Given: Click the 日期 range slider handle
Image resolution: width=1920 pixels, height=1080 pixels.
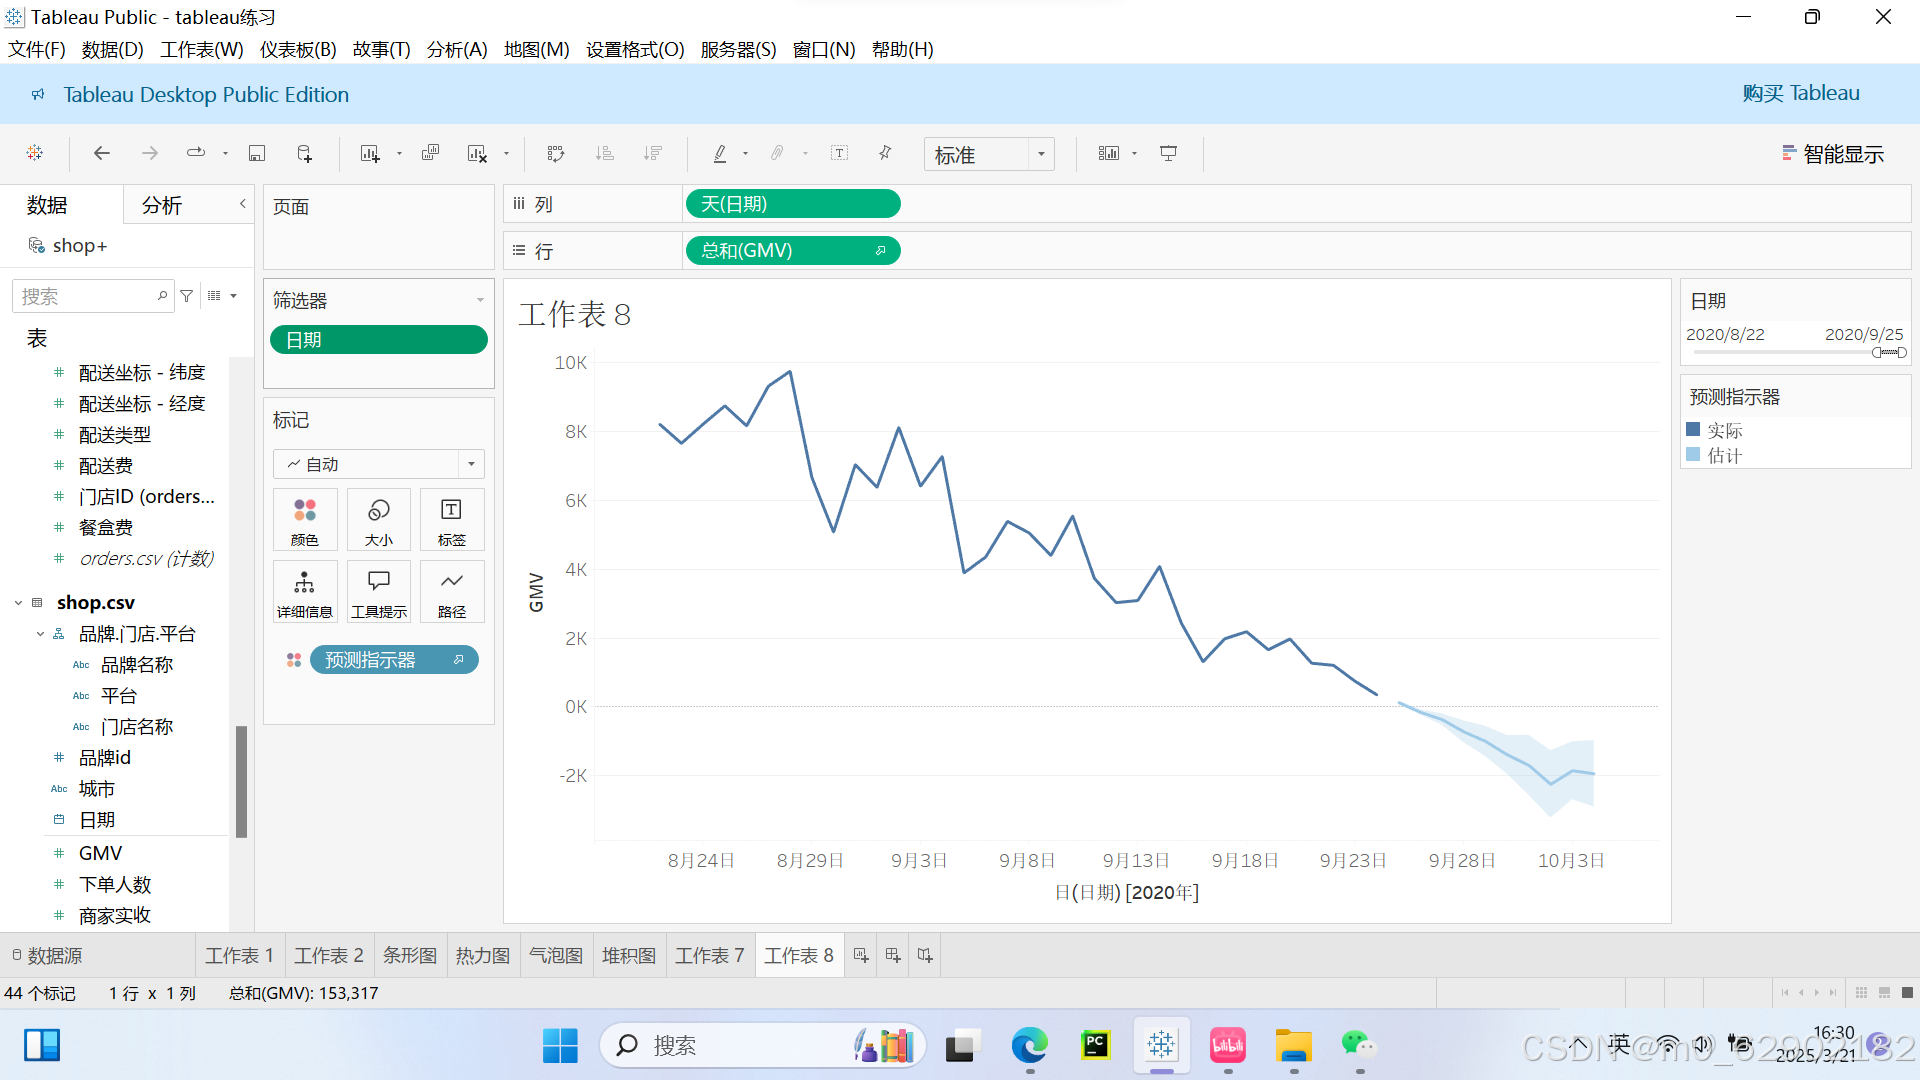Looking at the screenshot, I should [x=1878, y=352].
